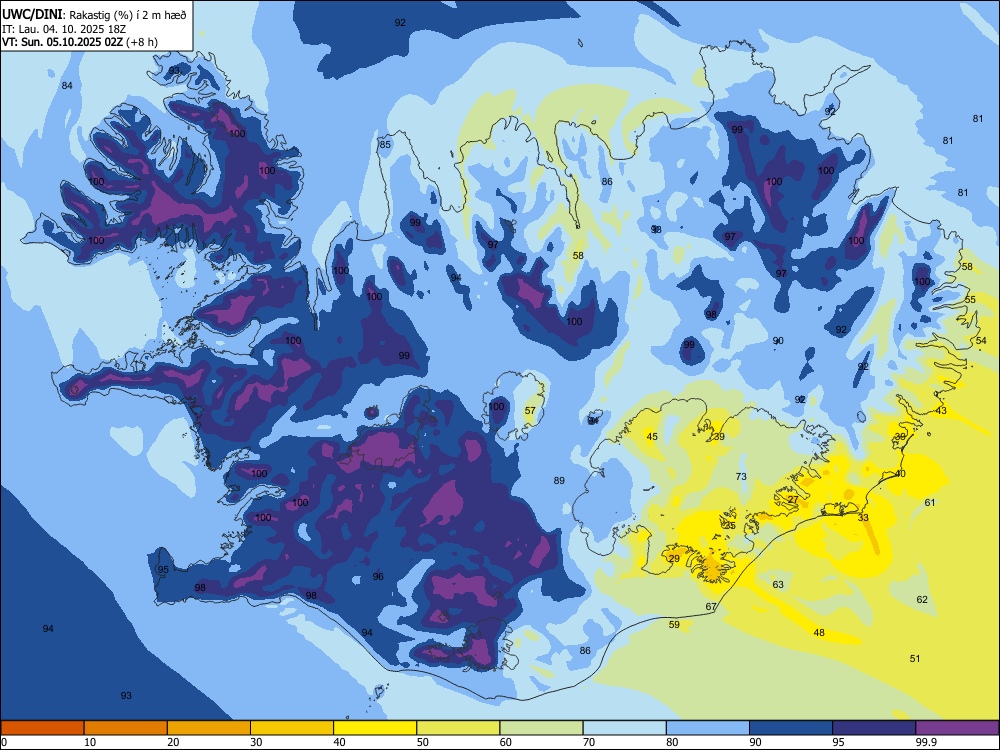Click the map value '67' near the coast
Image resolution: width=1000 pixels, height=750 pixels.
[711, 607]
